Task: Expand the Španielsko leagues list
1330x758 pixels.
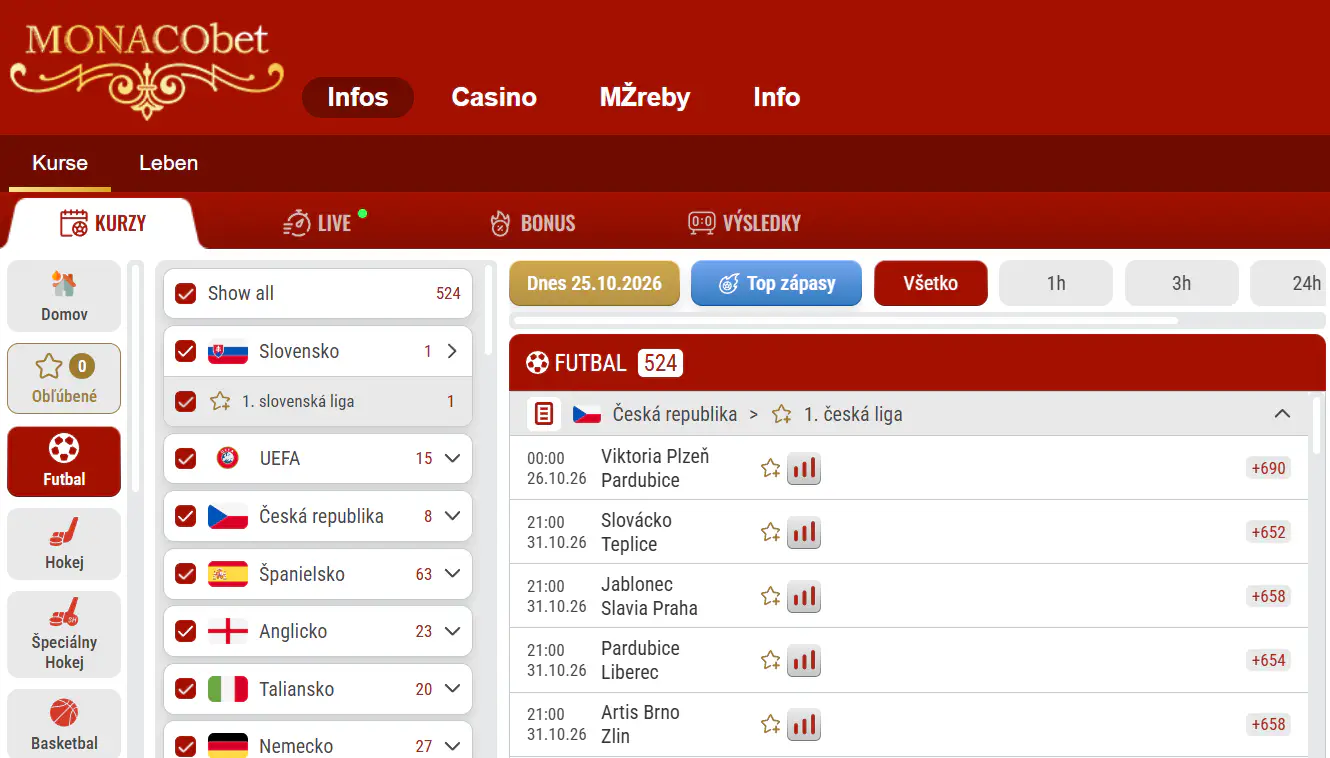Action: (x=452, y=574)
